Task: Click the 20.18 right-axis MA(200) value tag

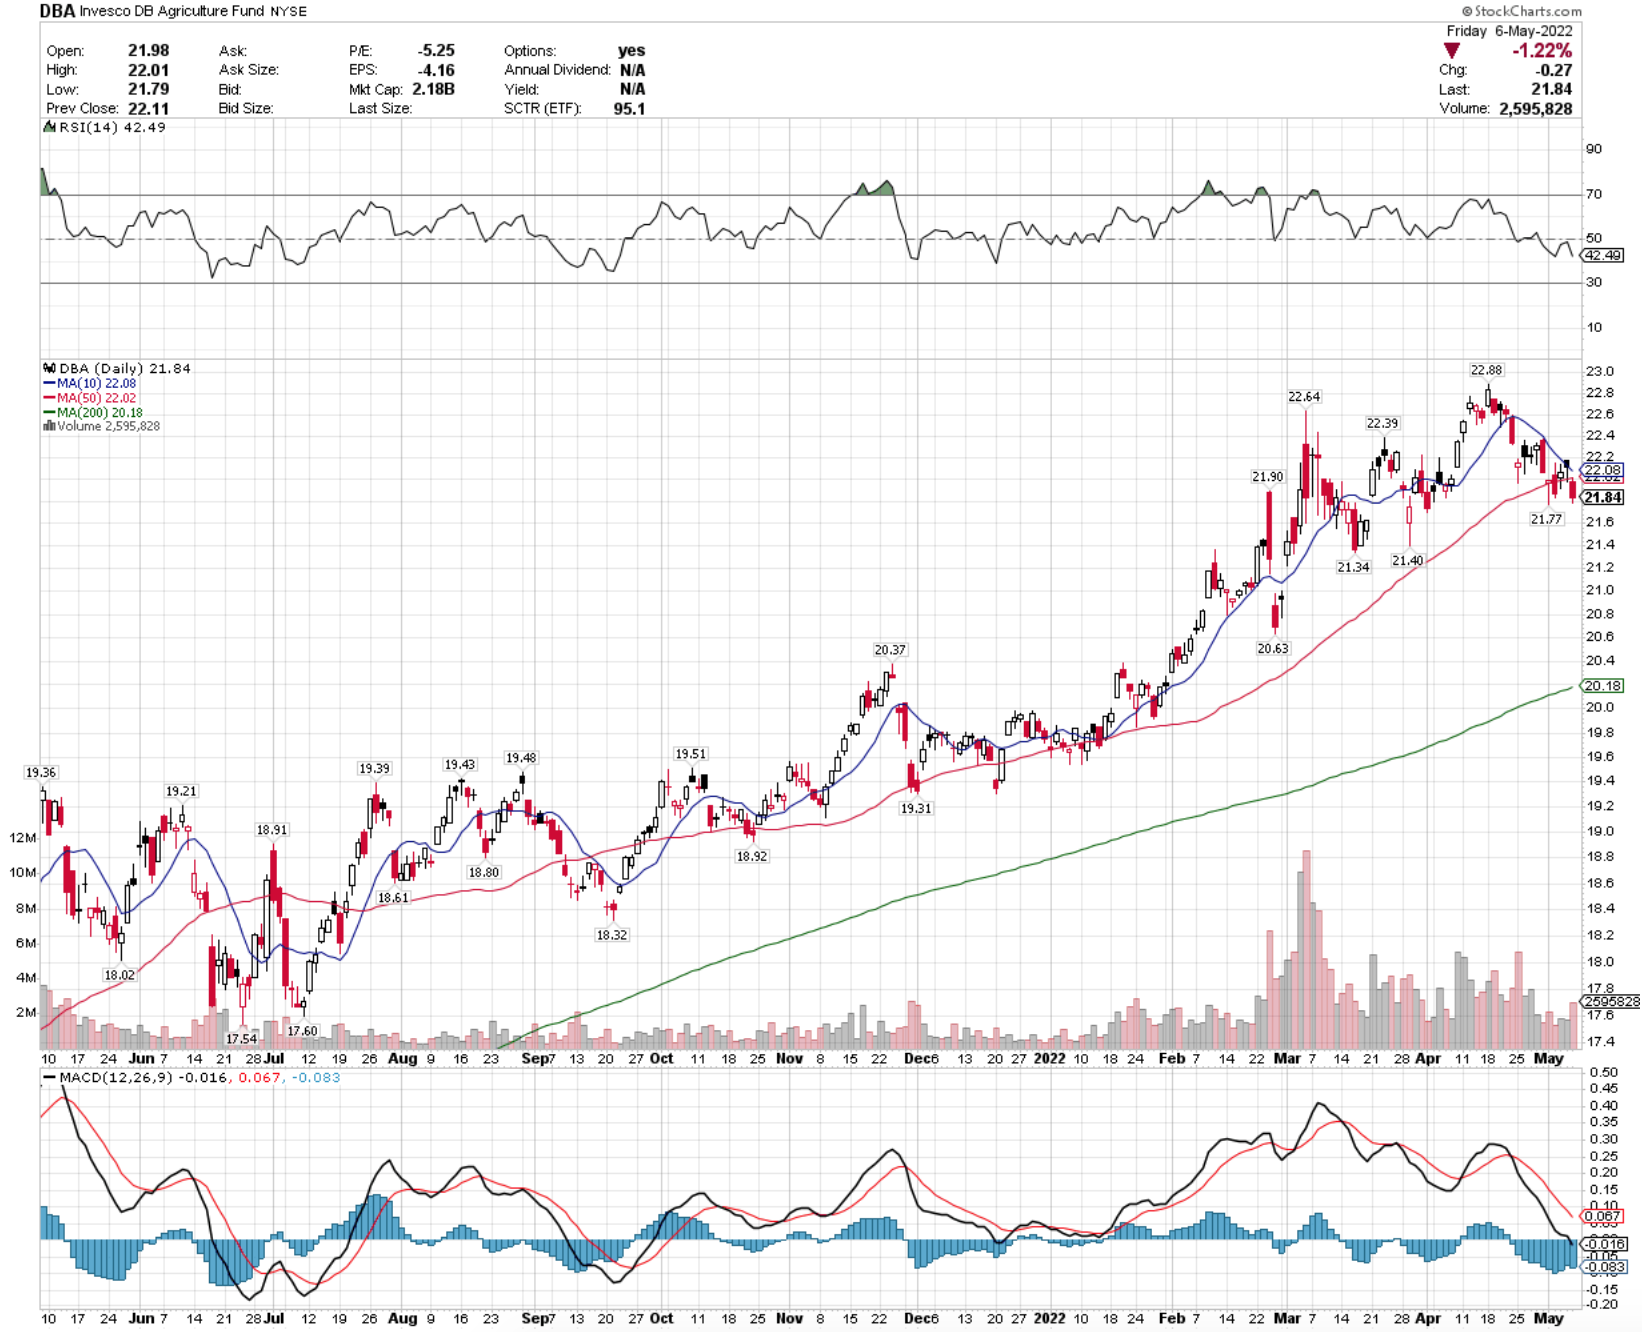Action: pos(1603,685)
